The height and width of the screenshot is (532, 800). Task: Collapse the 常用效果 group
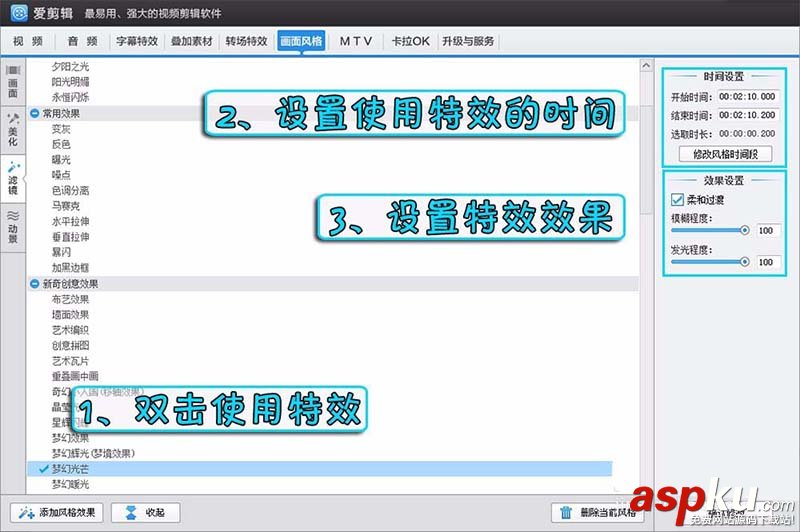point(34,113)
